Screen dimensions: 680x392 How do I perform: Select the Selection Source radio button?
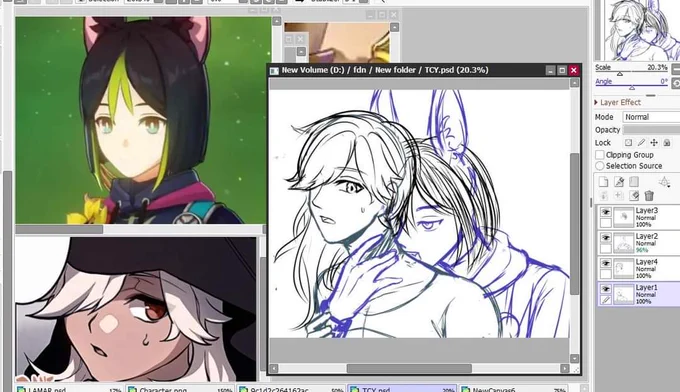[x=600, y=166]
